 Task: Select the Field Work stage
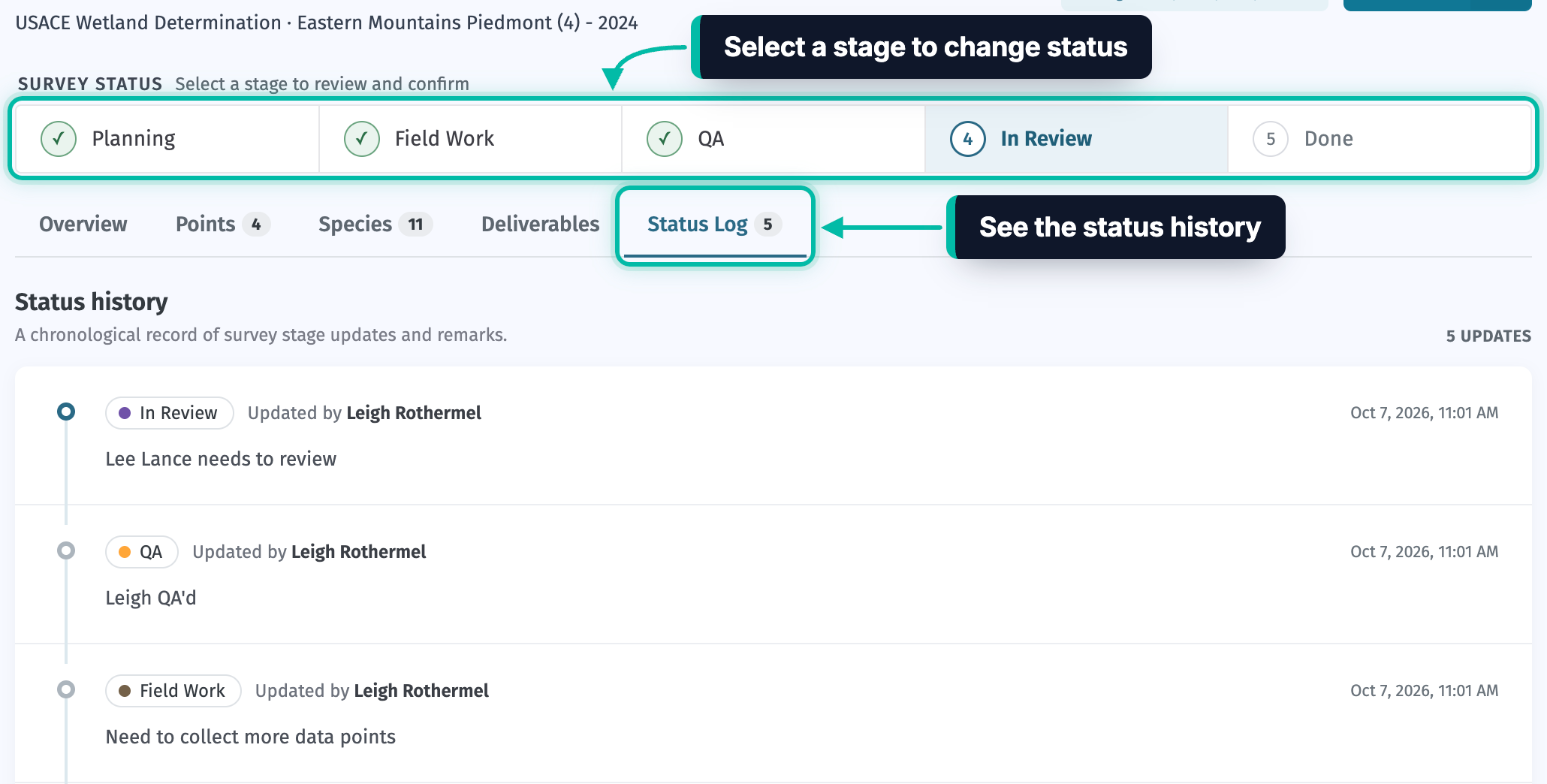coord(470,139)
